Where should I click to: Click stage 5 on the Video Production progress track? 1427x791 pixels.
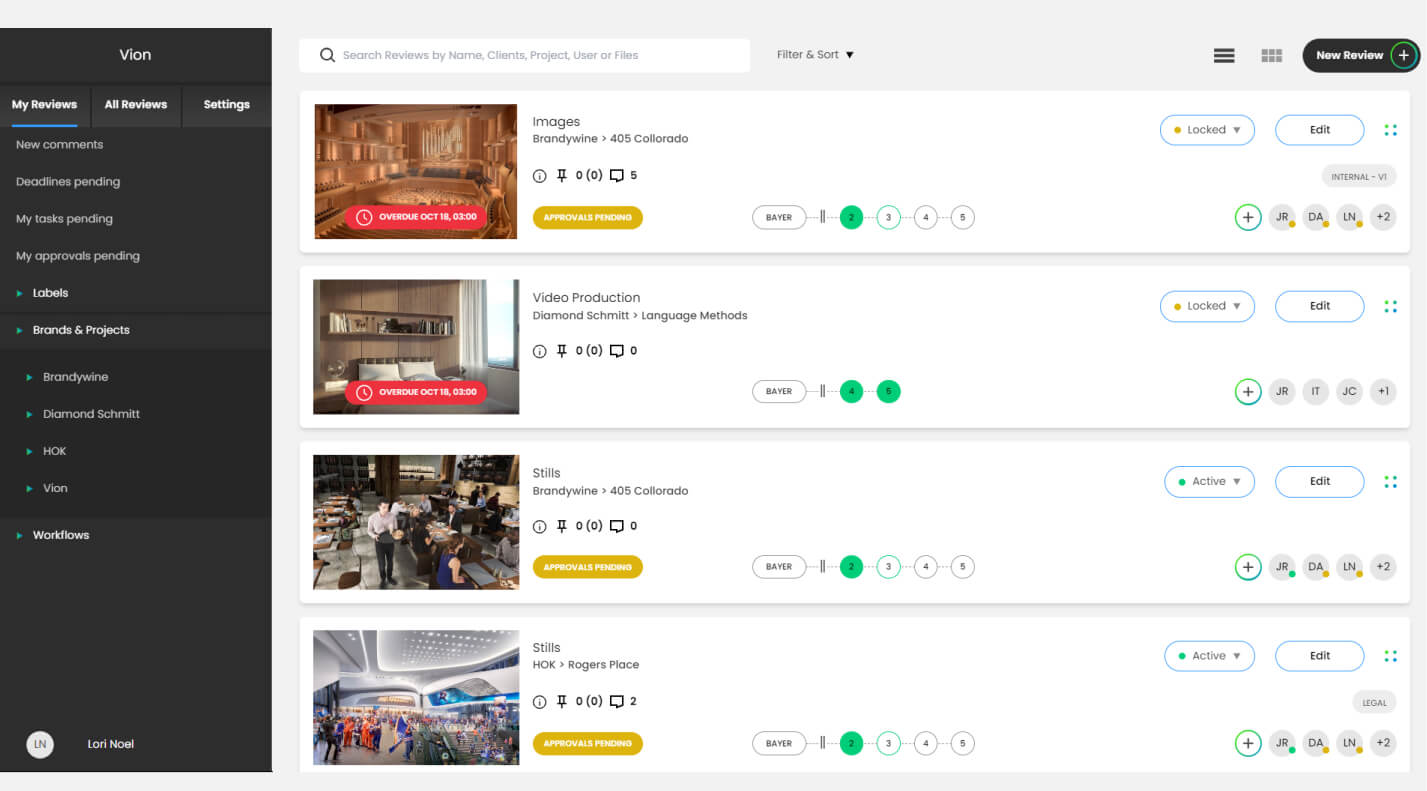888,391
